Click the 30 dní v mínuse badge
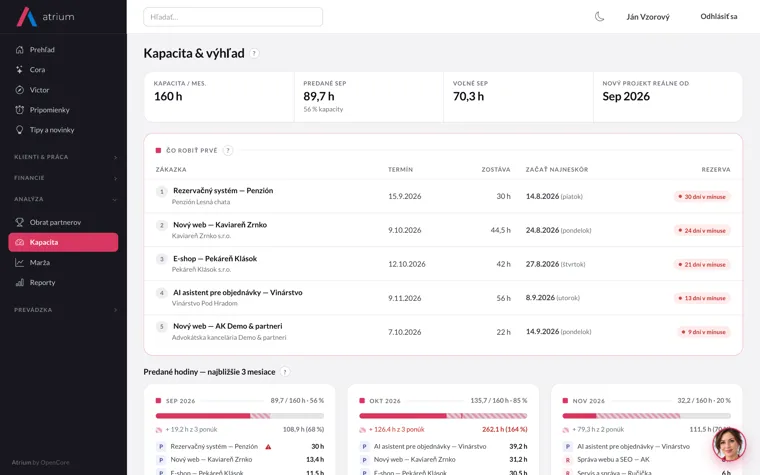The image size is (760, 475). point(702,197)
